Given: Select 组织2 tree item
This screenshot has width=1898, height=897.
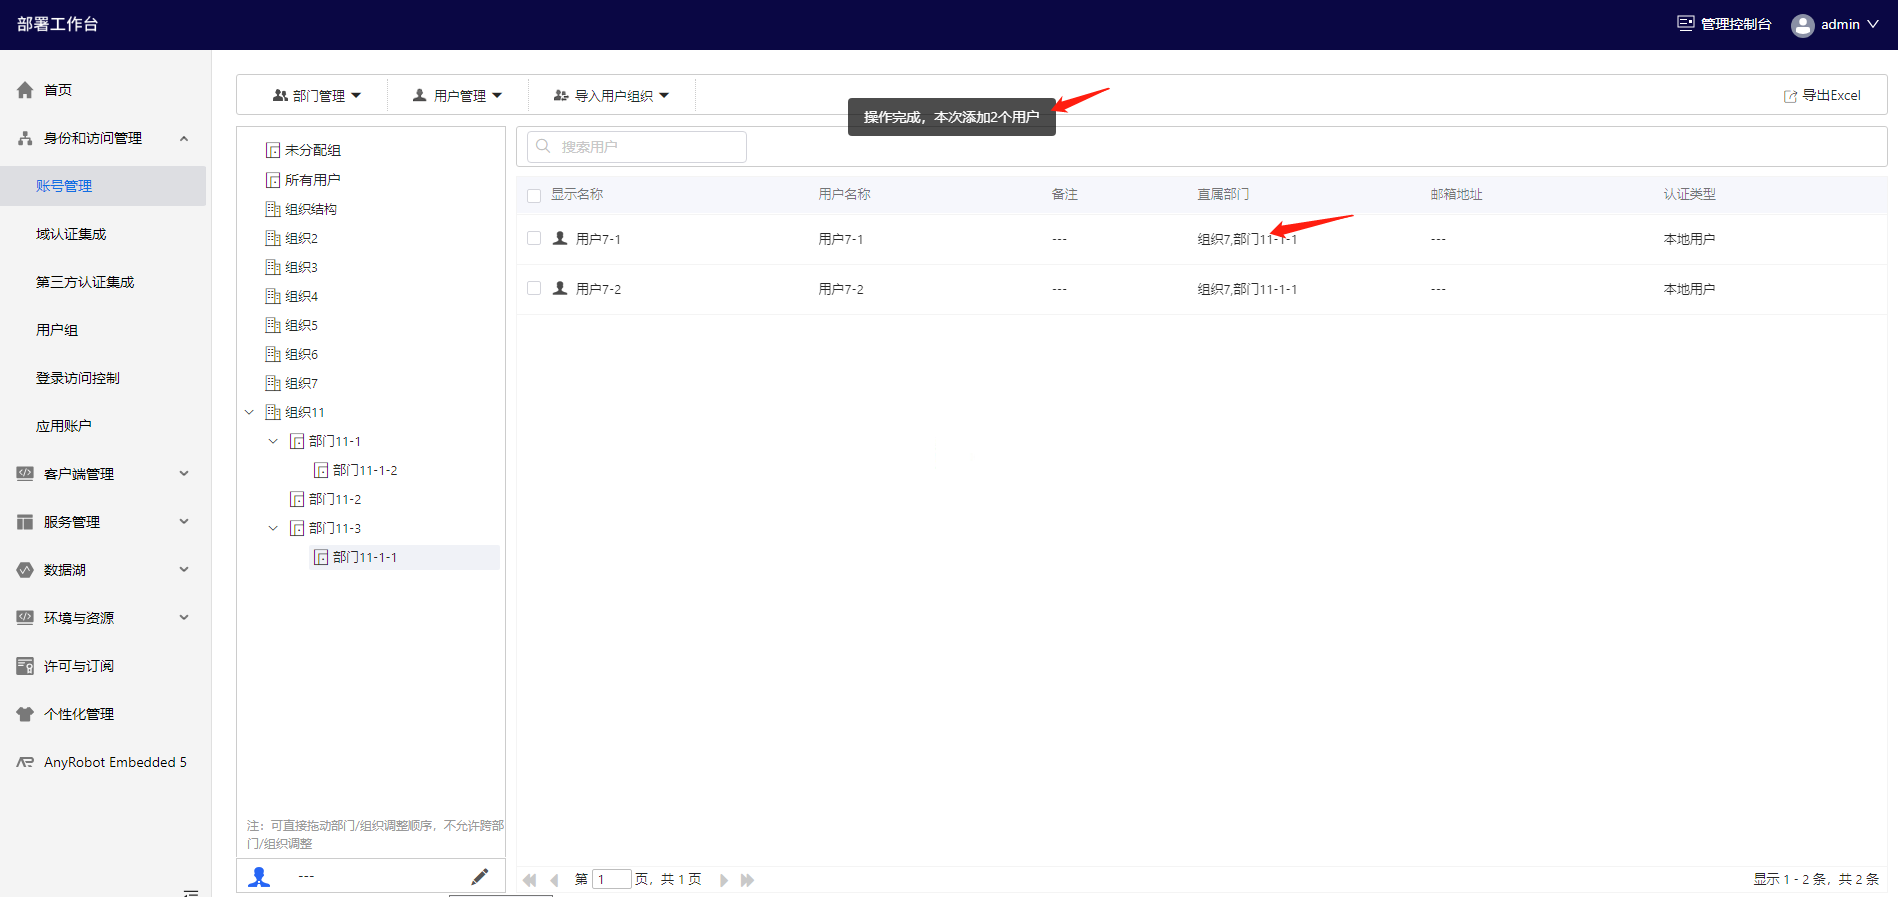Looking at the screenshot, I should [x=301, y=238].
